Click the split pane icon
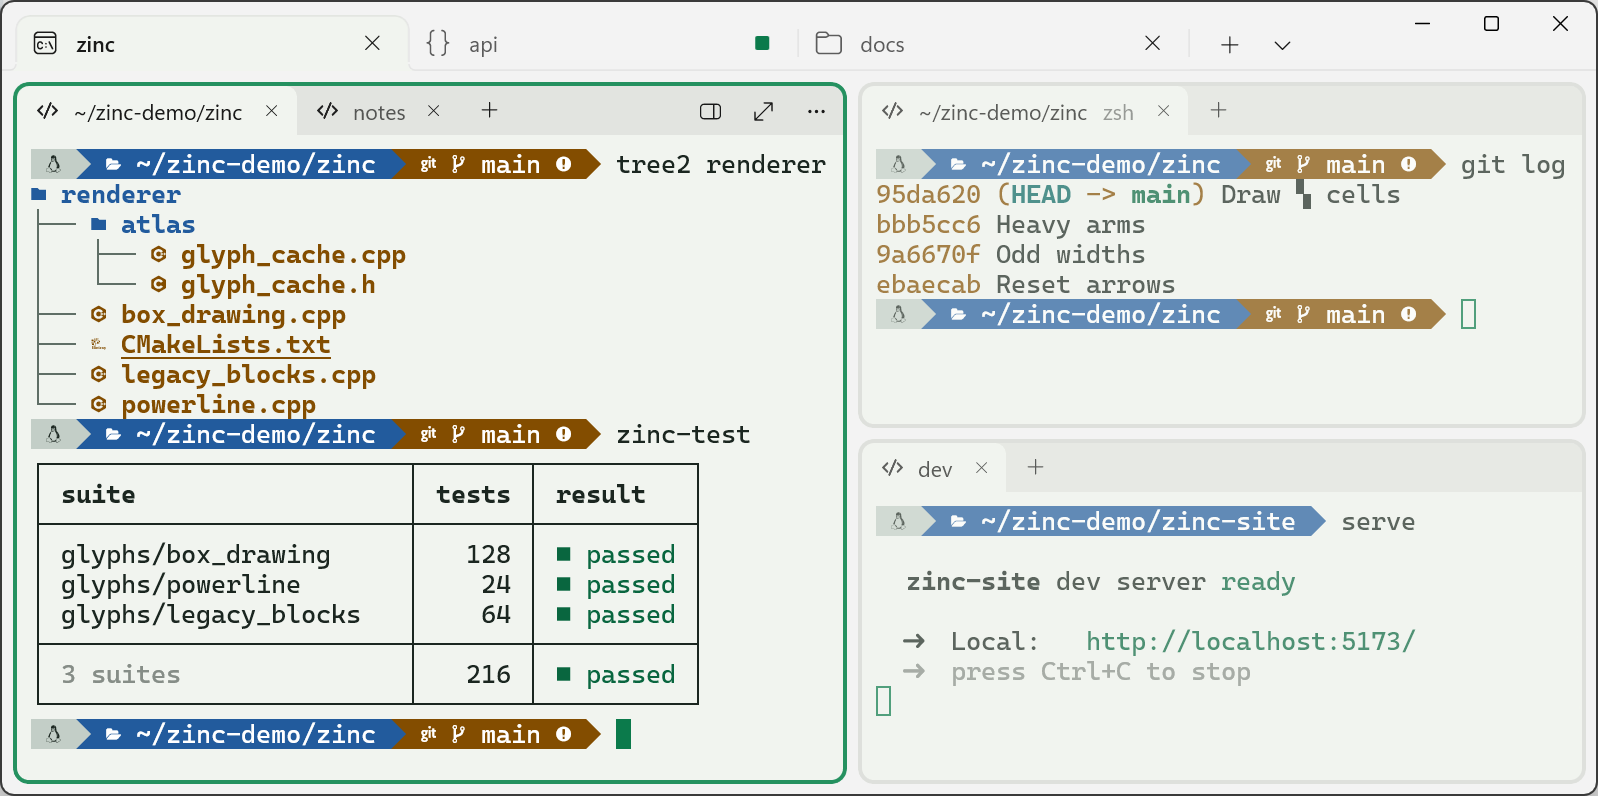Image resolution: width=1598 pixels, height=796 pixels. [x=710, y=112]
